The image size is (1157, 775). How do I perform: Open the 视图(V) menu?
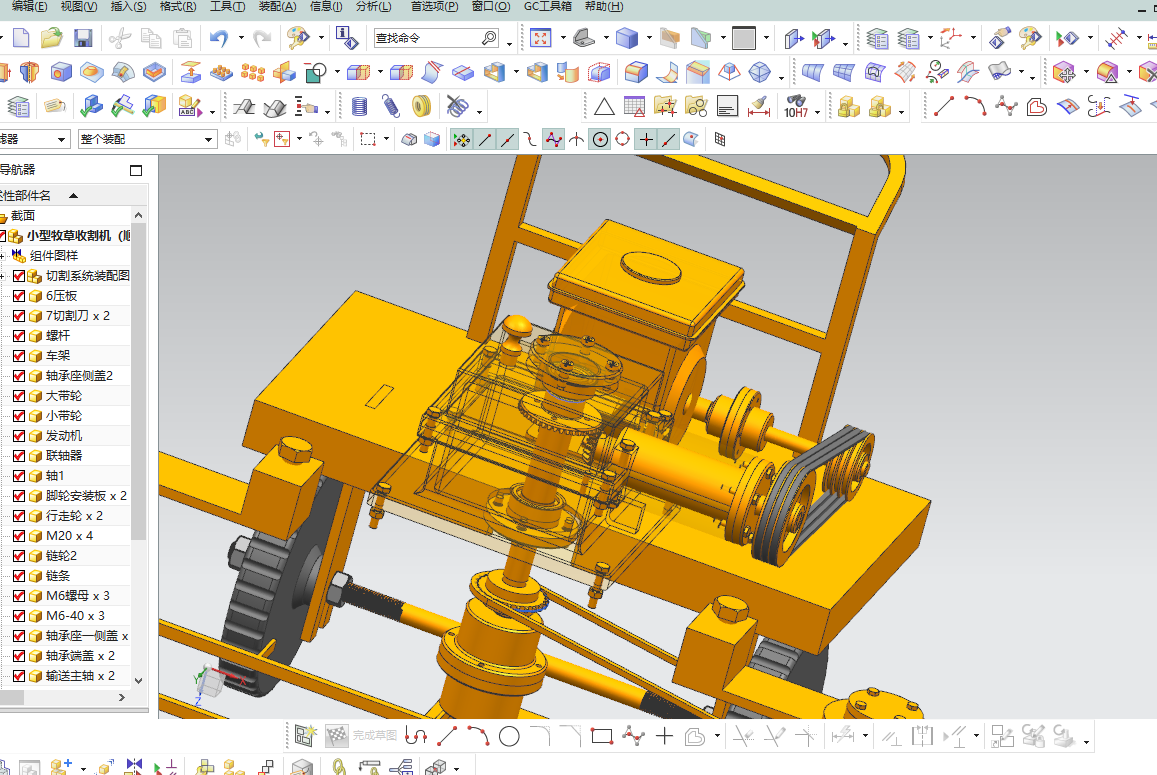click(79, 7)
